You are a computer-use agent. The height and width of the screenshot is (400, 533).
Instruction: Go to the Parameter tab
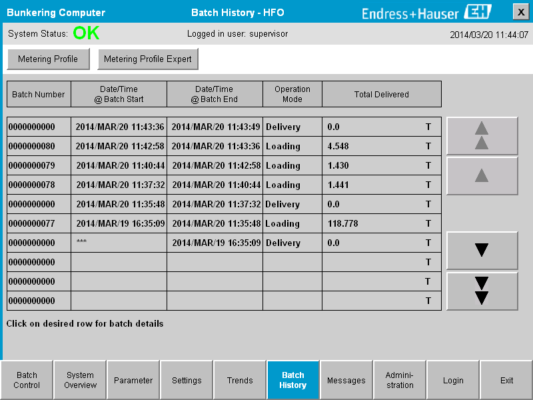(x=133, y=380)
